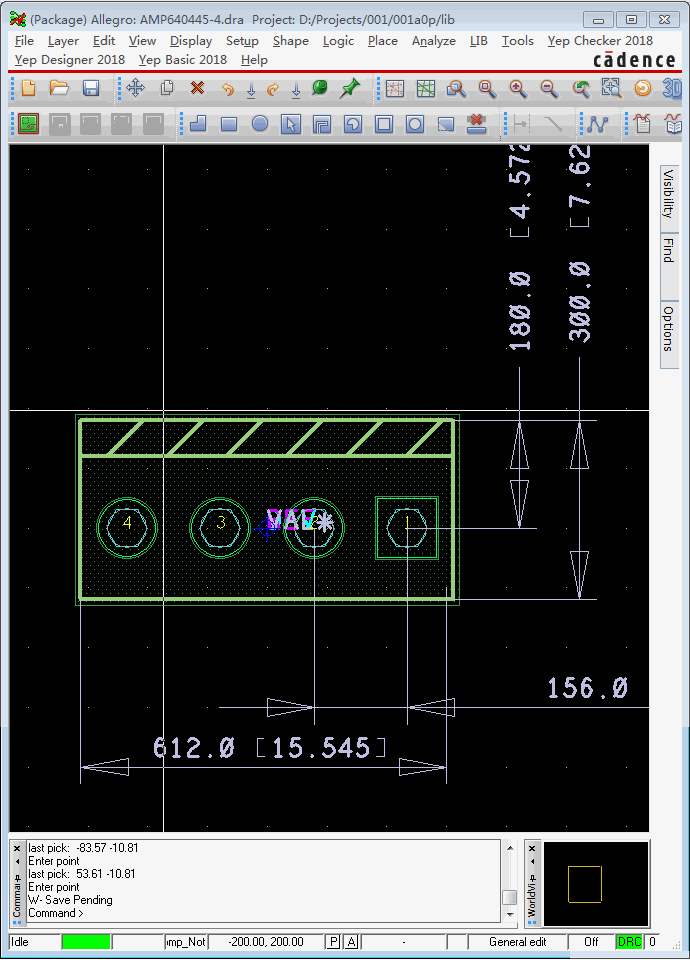Click the General edit mode status field
This screenshot has height=960, width=690.
tap(517, 942)
